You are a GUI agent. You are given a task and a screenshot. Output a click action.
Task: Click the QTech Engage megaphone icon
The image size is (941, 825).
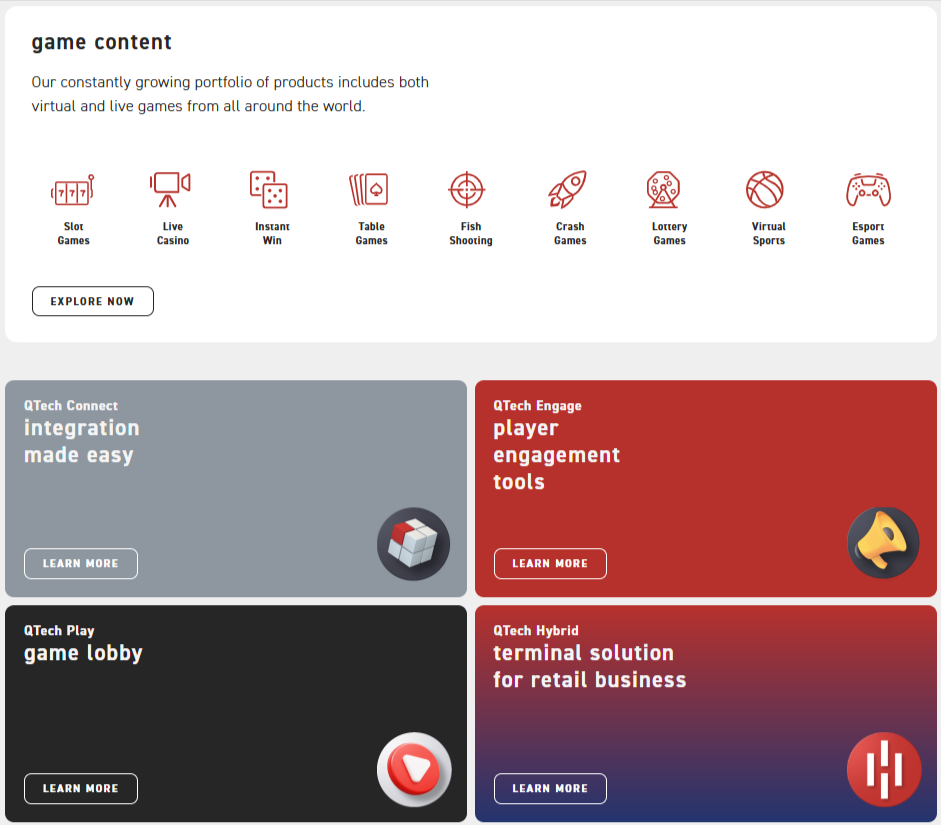click(883, 543)
